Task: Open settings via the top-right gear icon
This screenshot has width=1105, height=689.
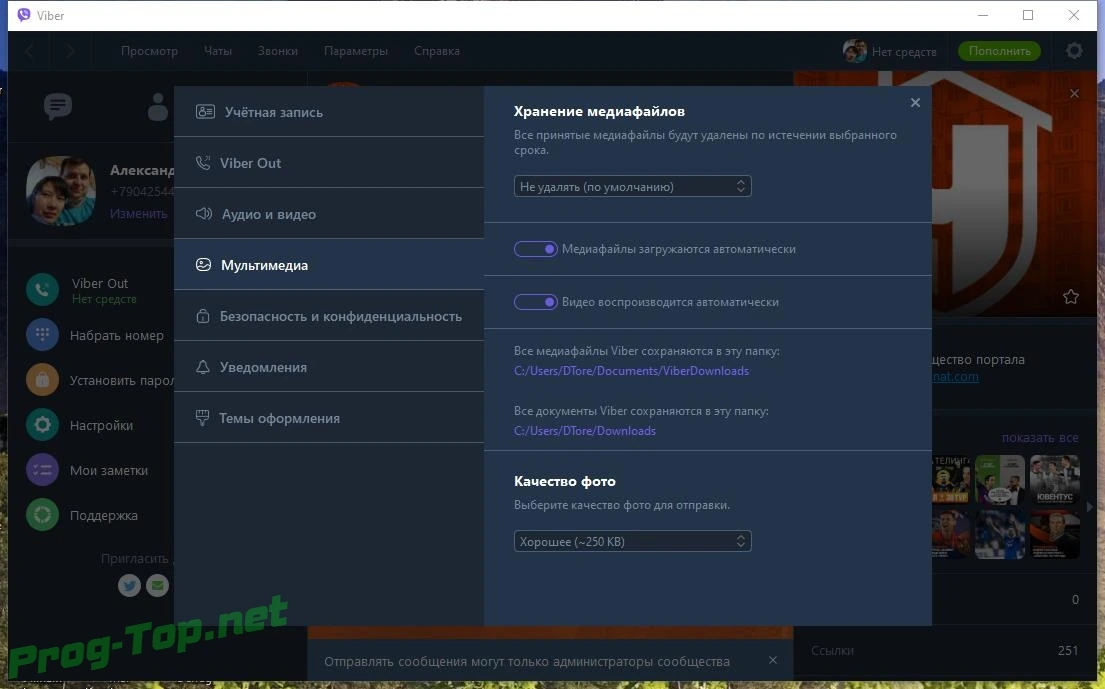Action: pos(1074,51)
